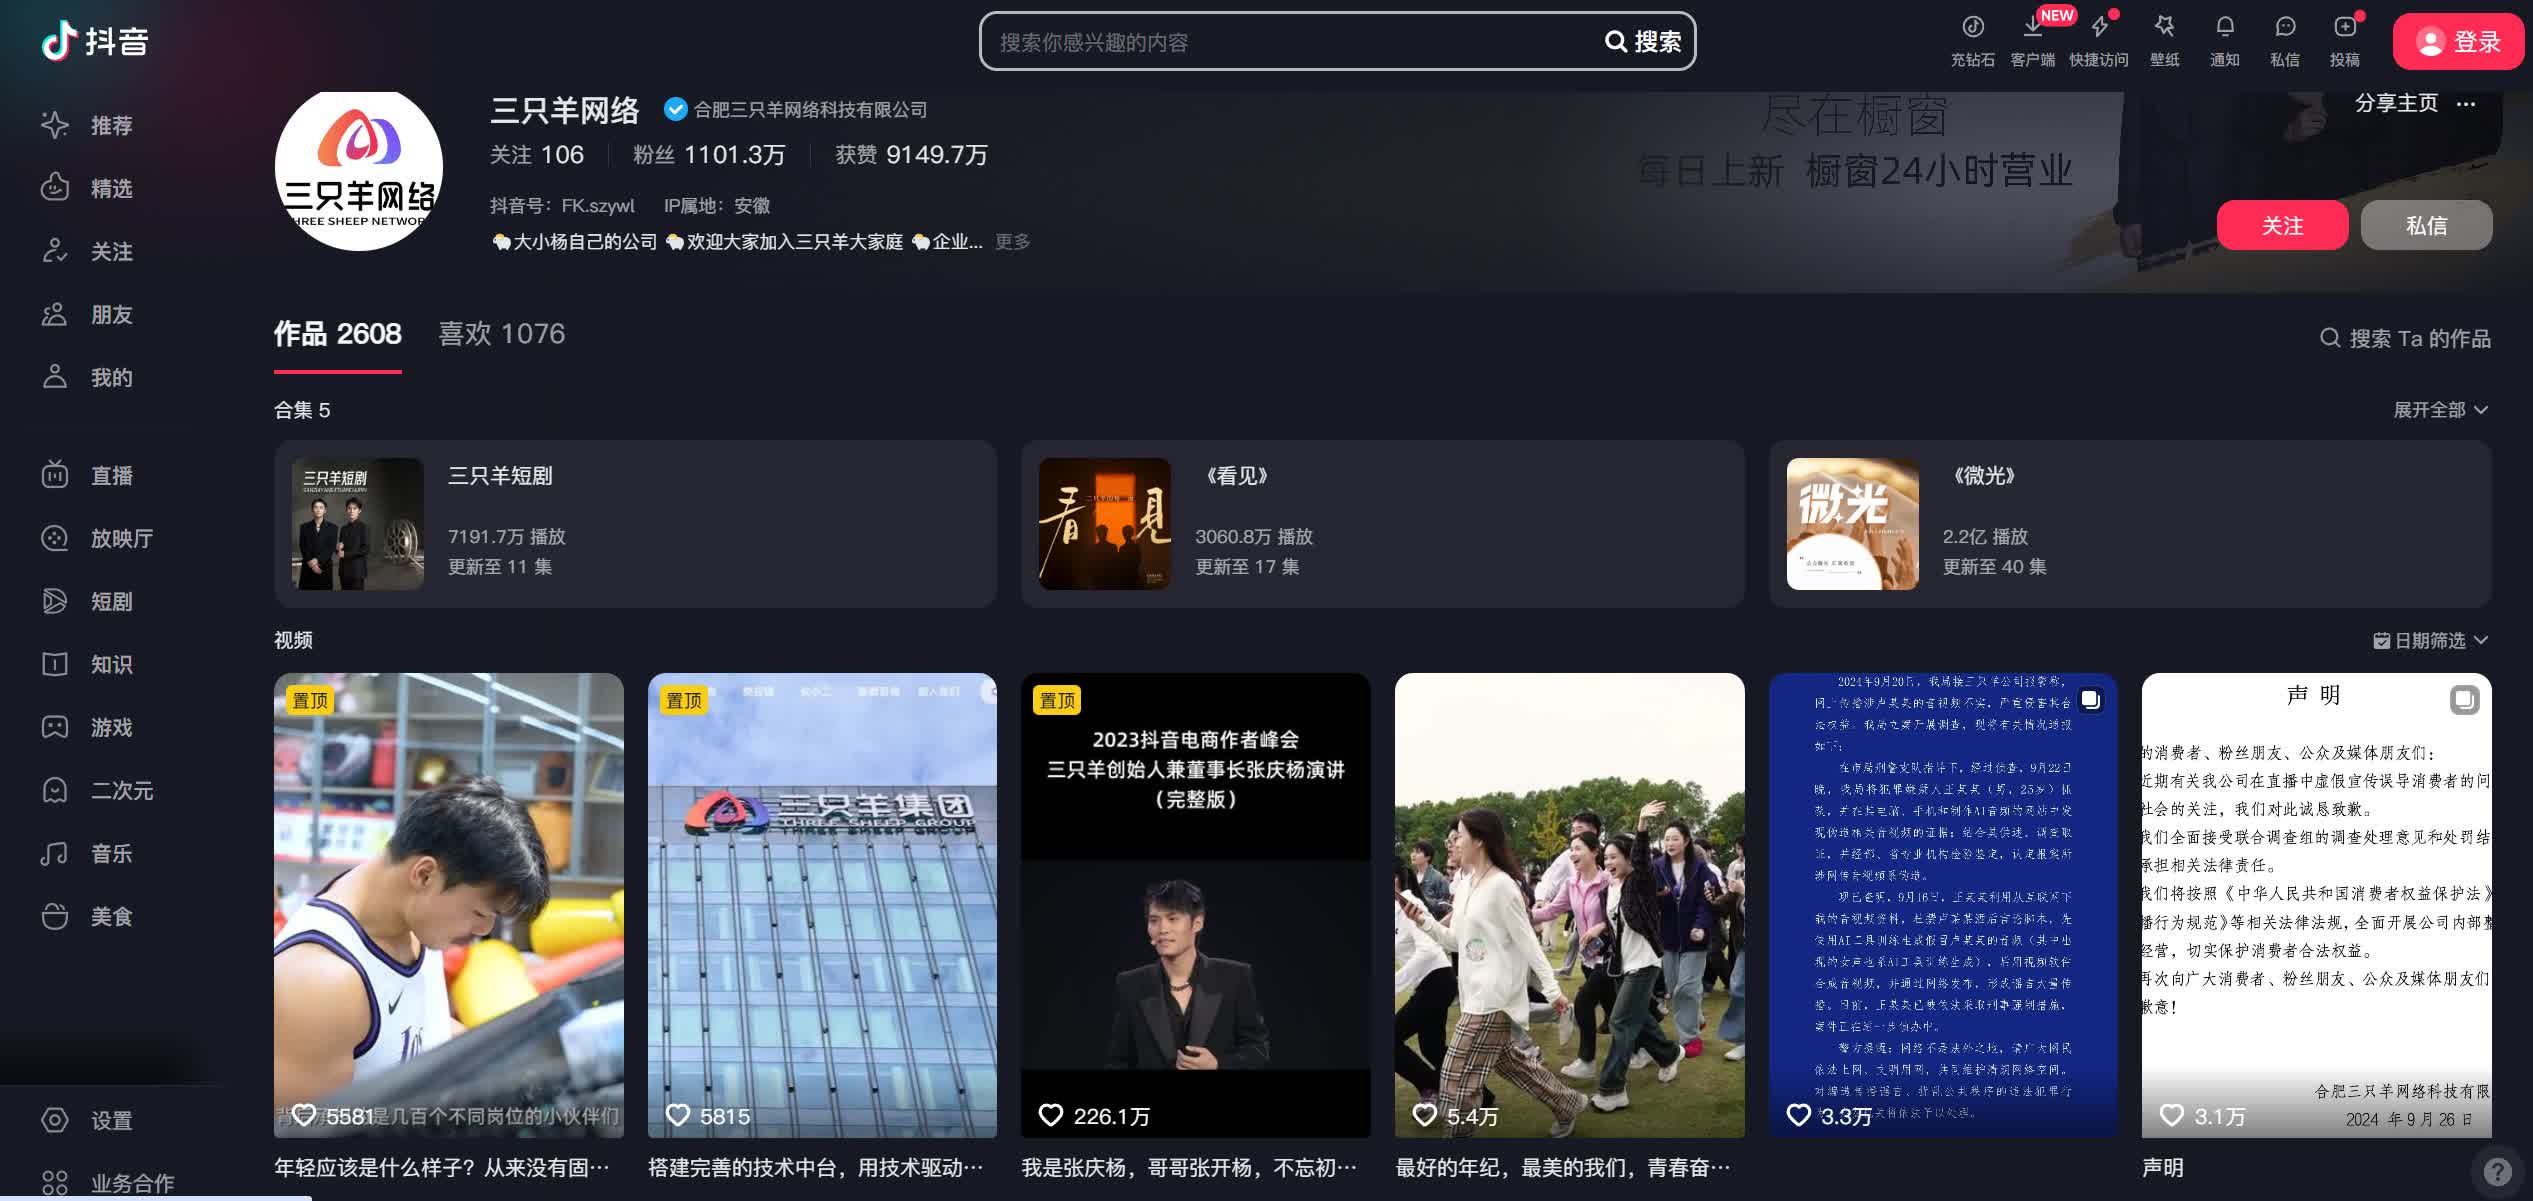Open the Douyin logo home link
The image size is (2533, 1201).
95,41
